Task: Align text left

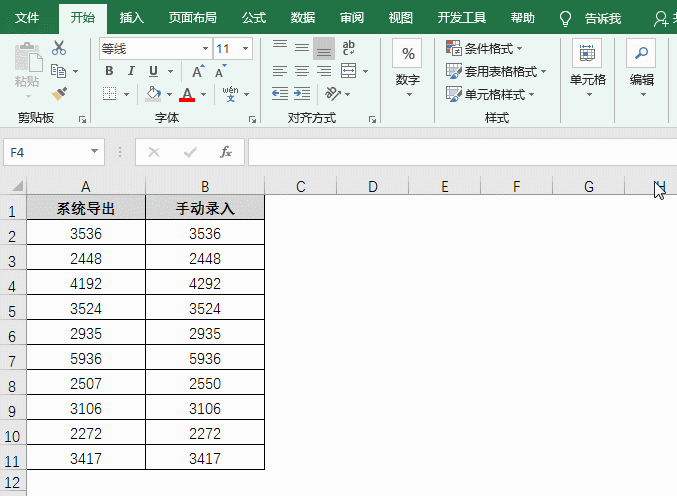Action: 280,71
